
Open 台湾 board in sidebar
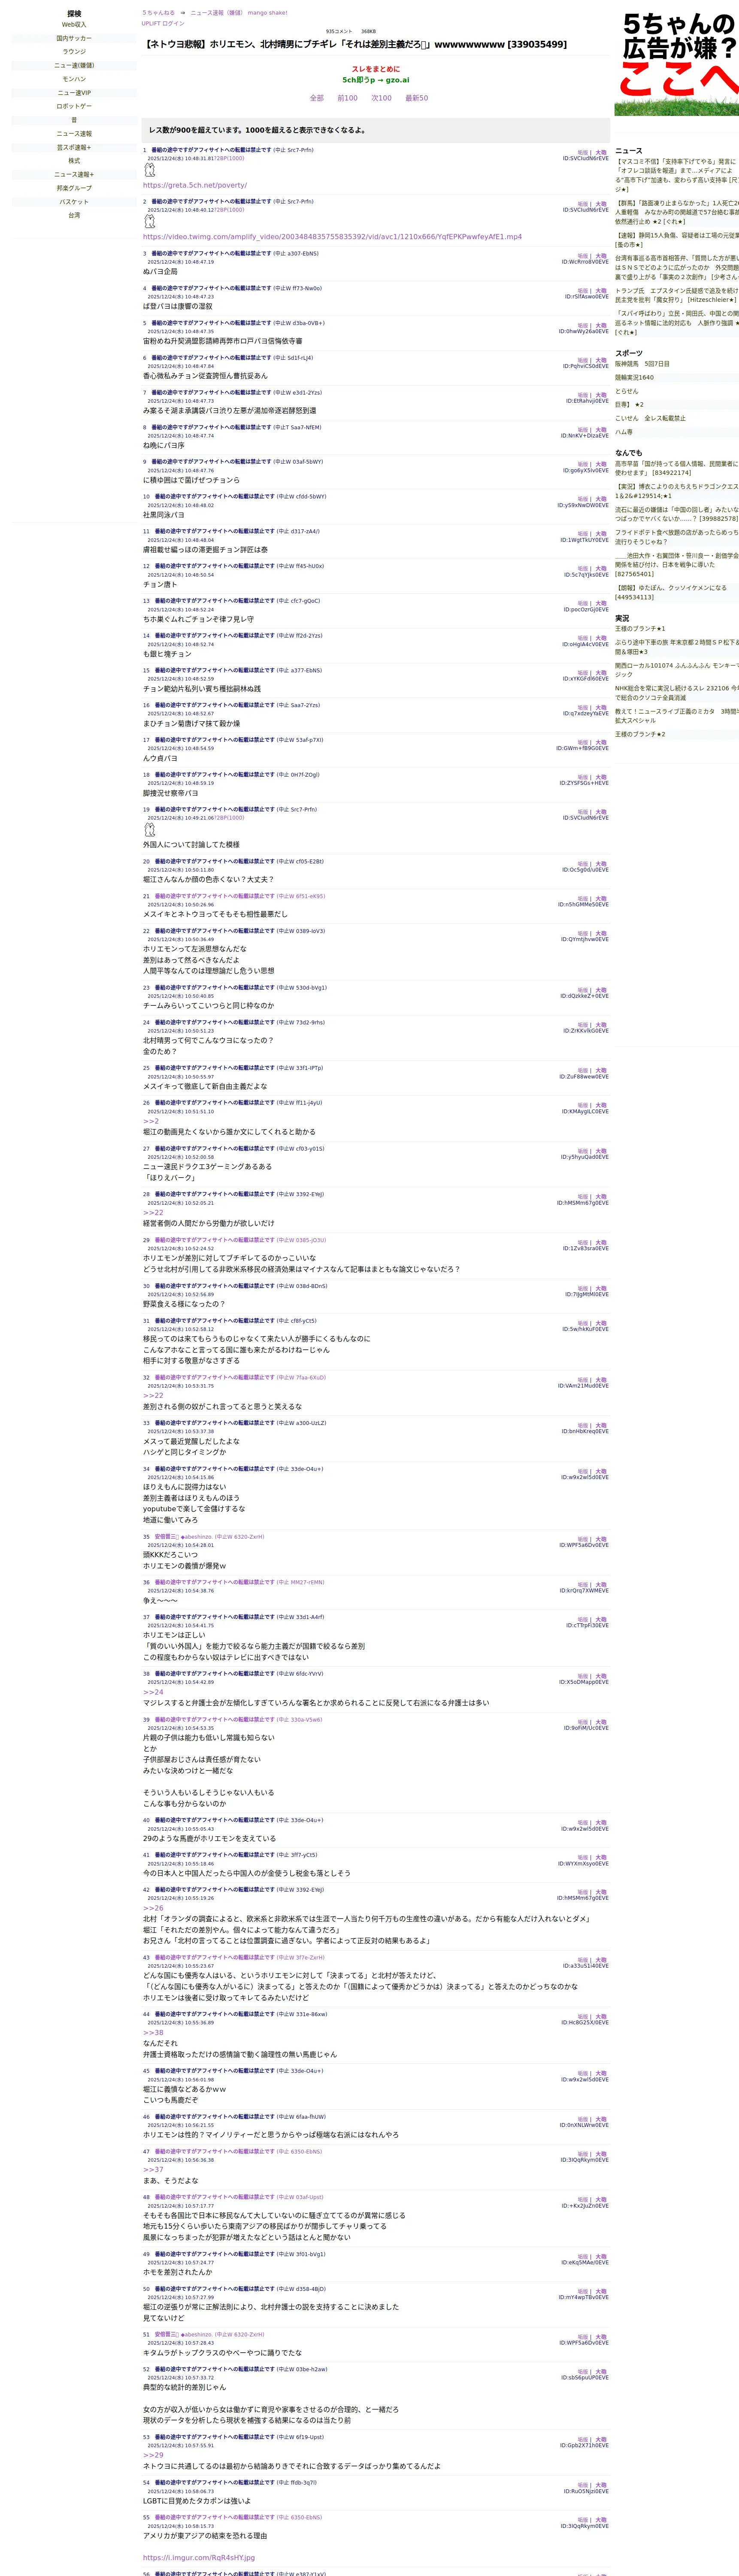click(x=74, y=215)
